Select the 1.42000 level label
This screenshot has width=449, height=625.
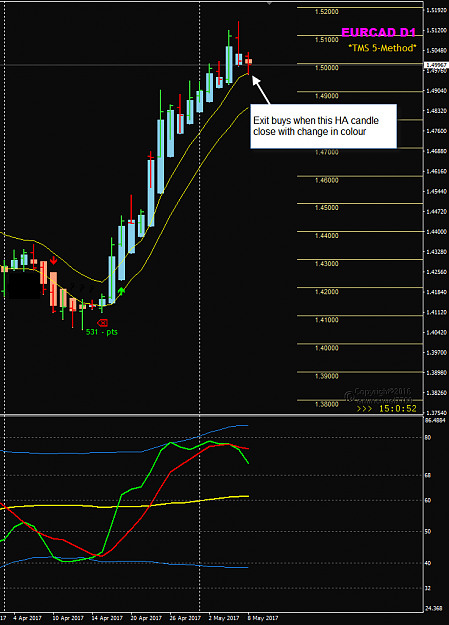tap(327, 292)
